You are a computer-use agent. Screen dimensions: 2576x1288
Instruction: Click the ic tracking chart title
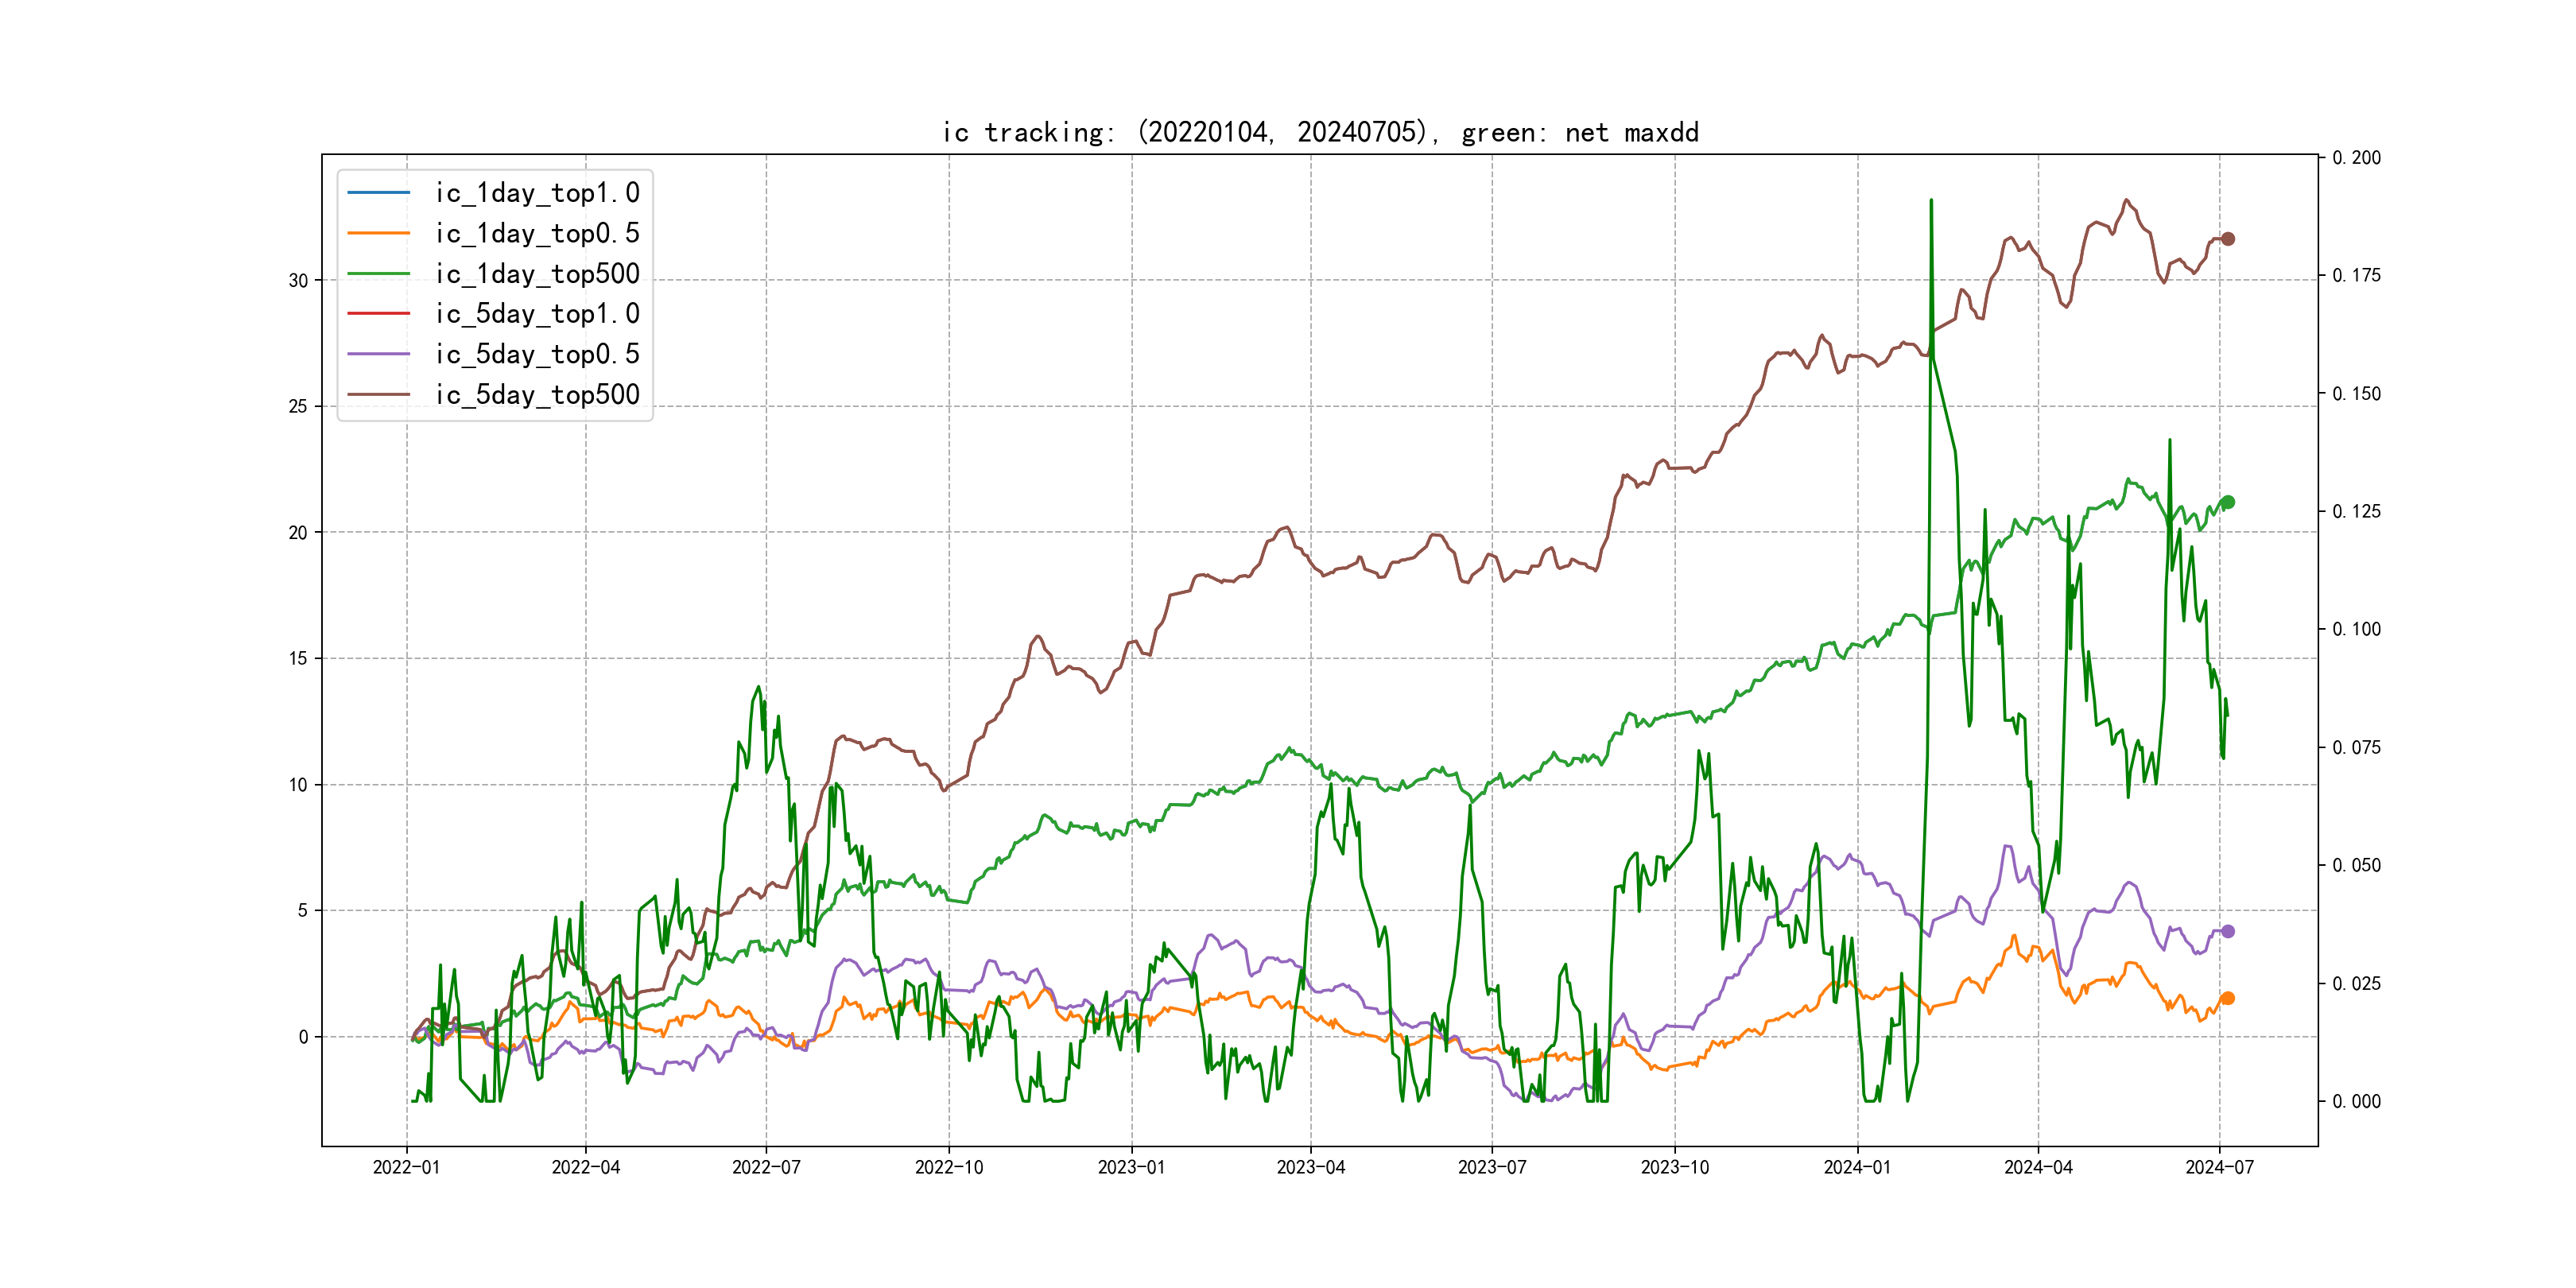pyautogui.click(x=1320, y=132)
